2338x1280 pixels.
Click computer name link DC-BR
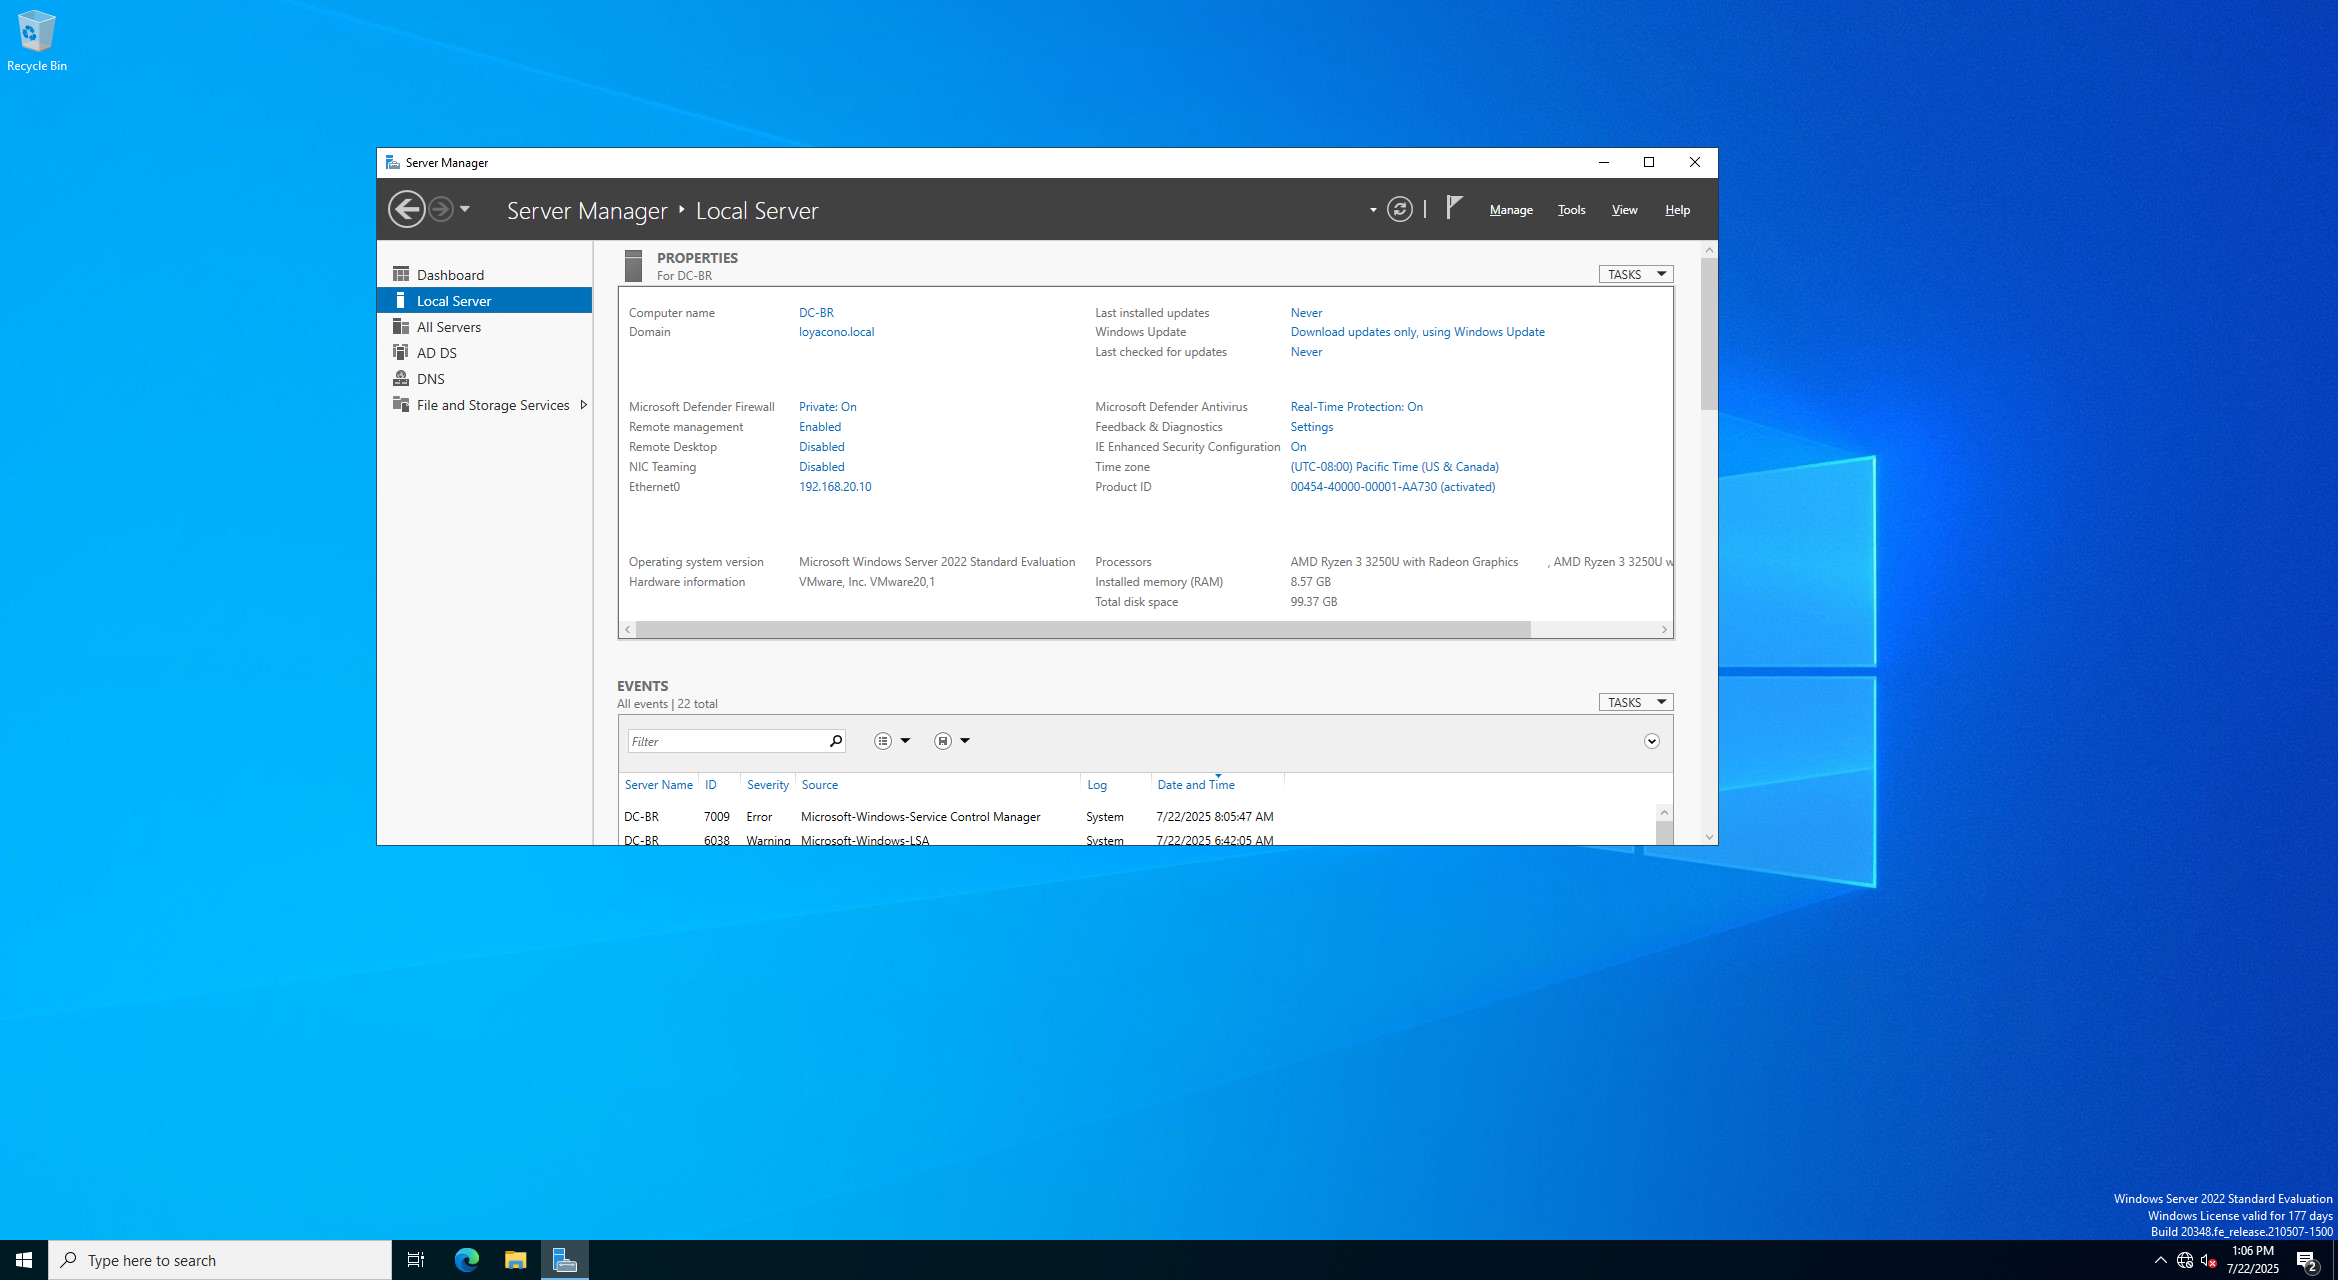pos(816,313)
